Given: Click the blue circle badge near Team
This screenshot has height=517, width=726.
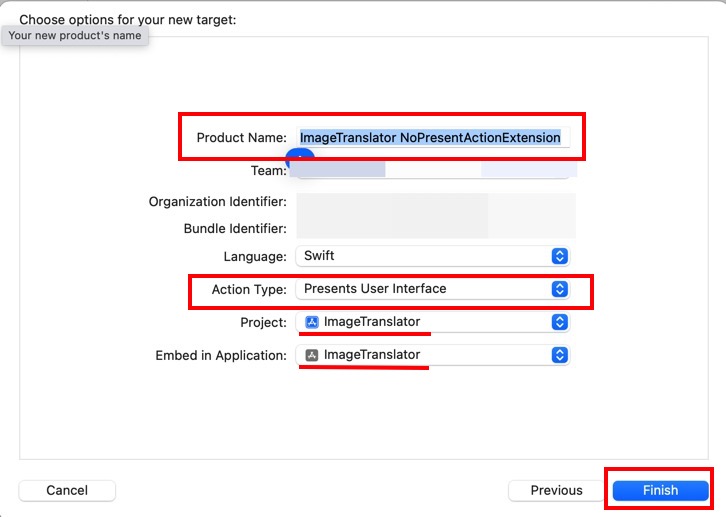Looking at the screenshot, I should point(300,157).
